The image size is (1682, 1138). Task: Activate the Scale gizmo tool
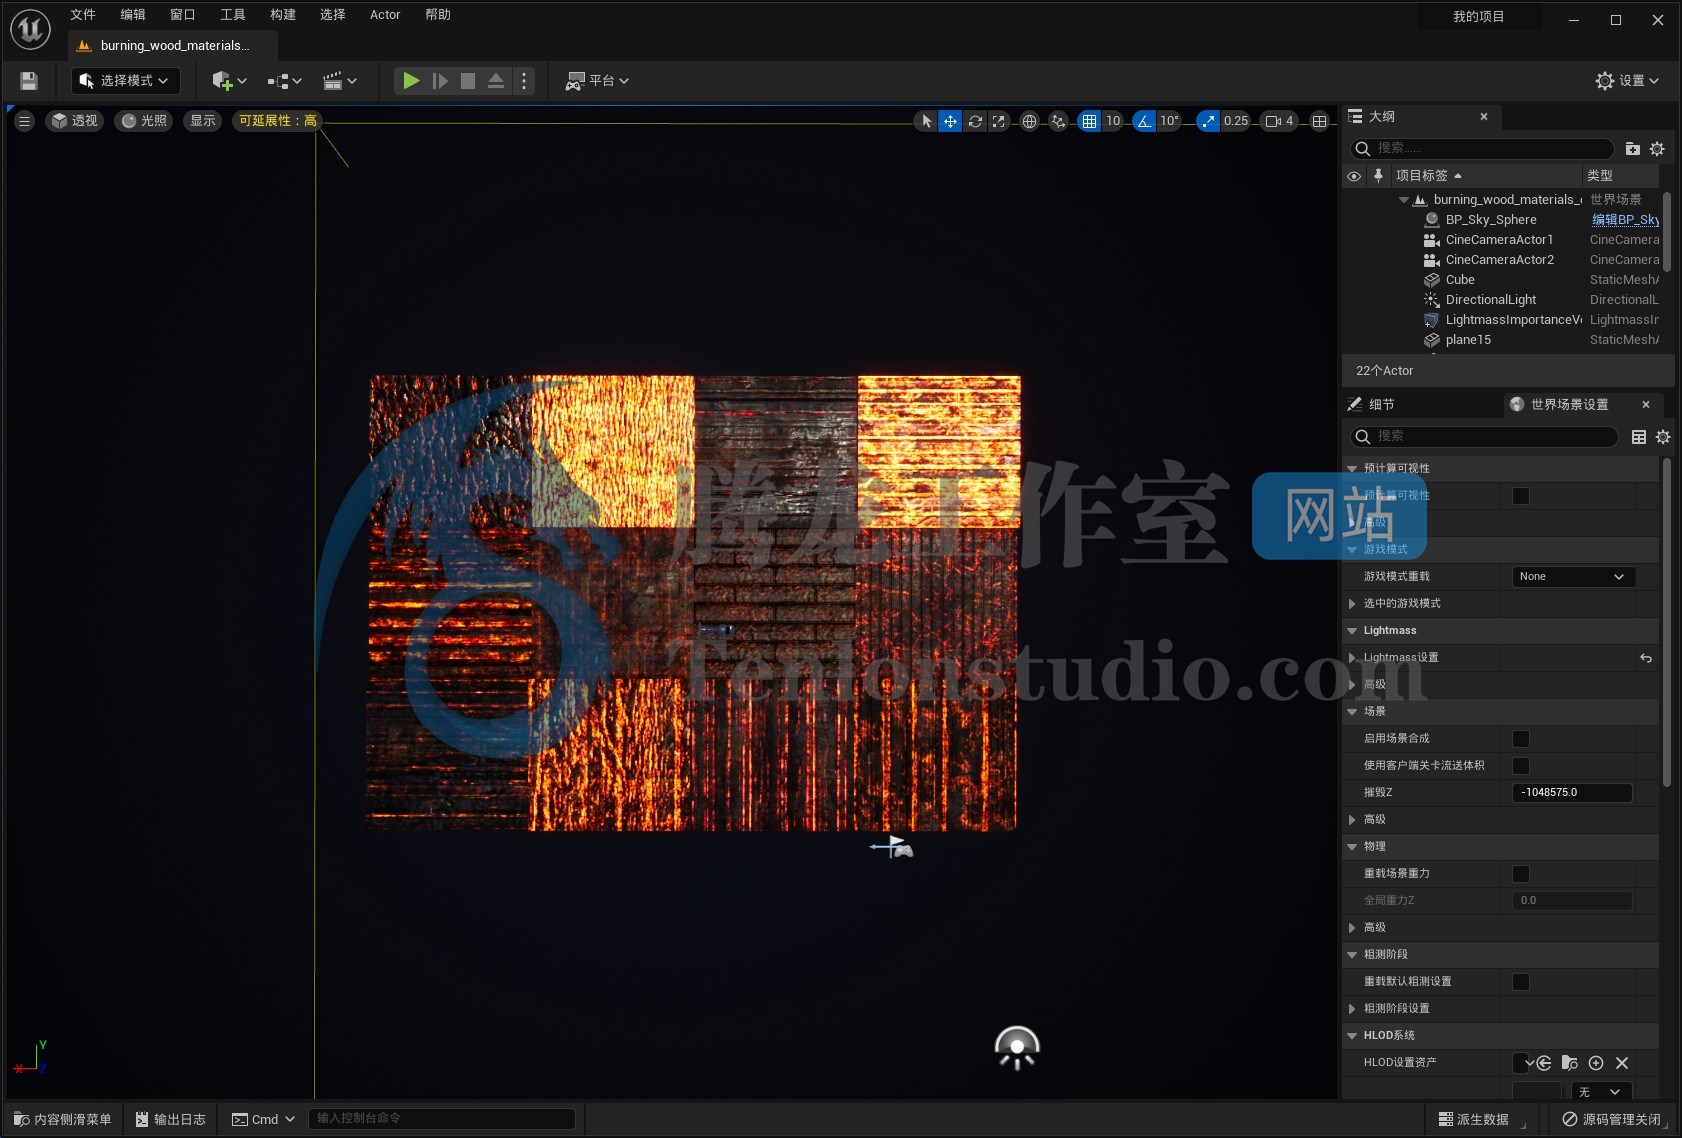point(999,121)
